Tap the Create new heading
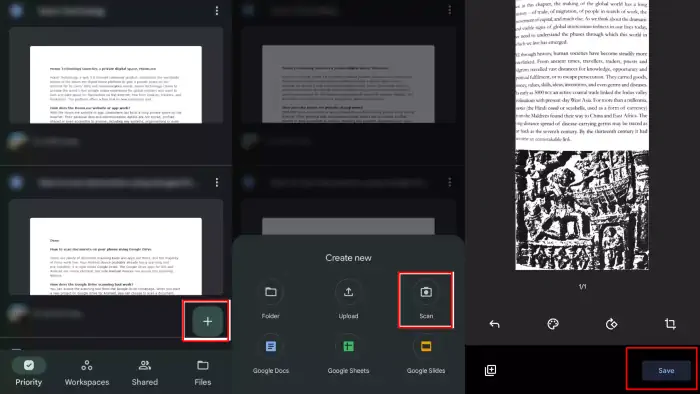The height and width of the screenshot is (394, 700). click(x=348, y=258)
